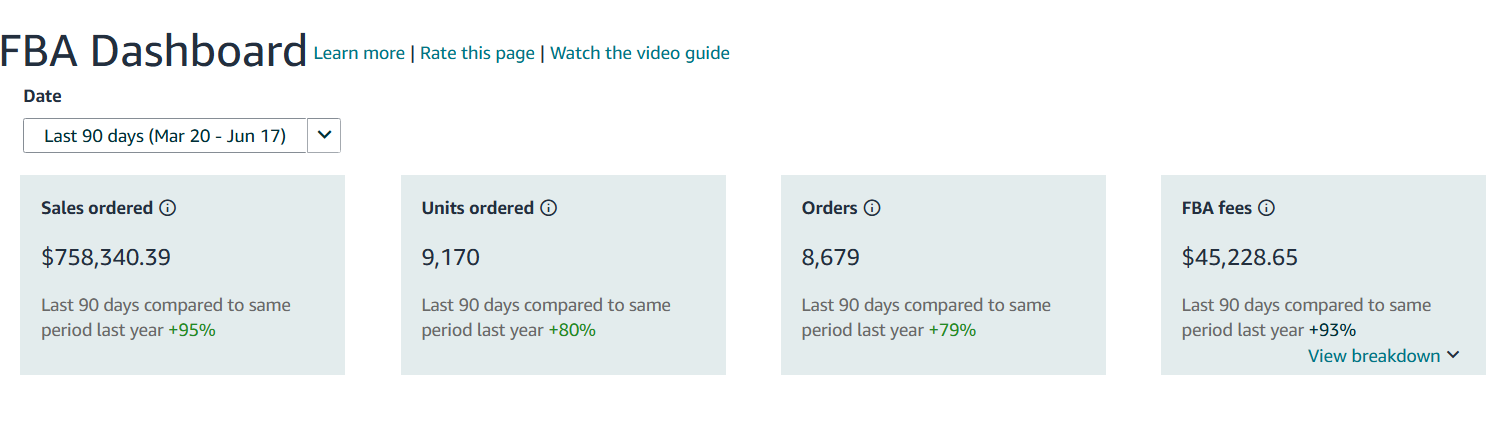Click the +80% units comparison figure

click(x=572, y=330)
